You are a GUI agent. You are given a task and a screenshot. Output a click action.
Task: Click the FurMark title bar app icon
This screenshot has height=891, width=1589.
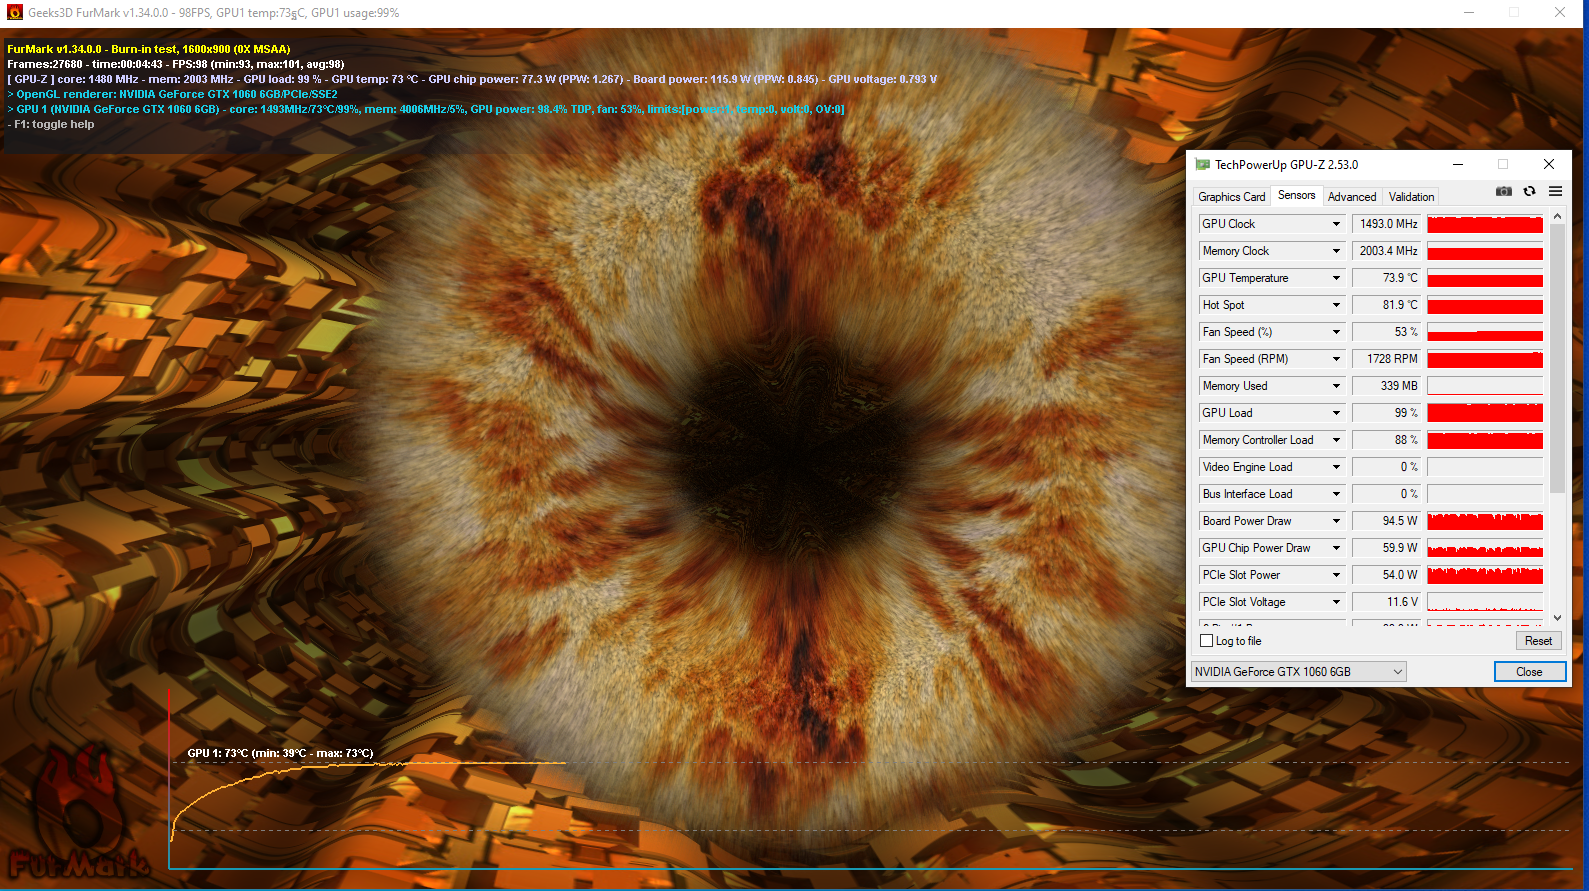(x=14, y=13)
